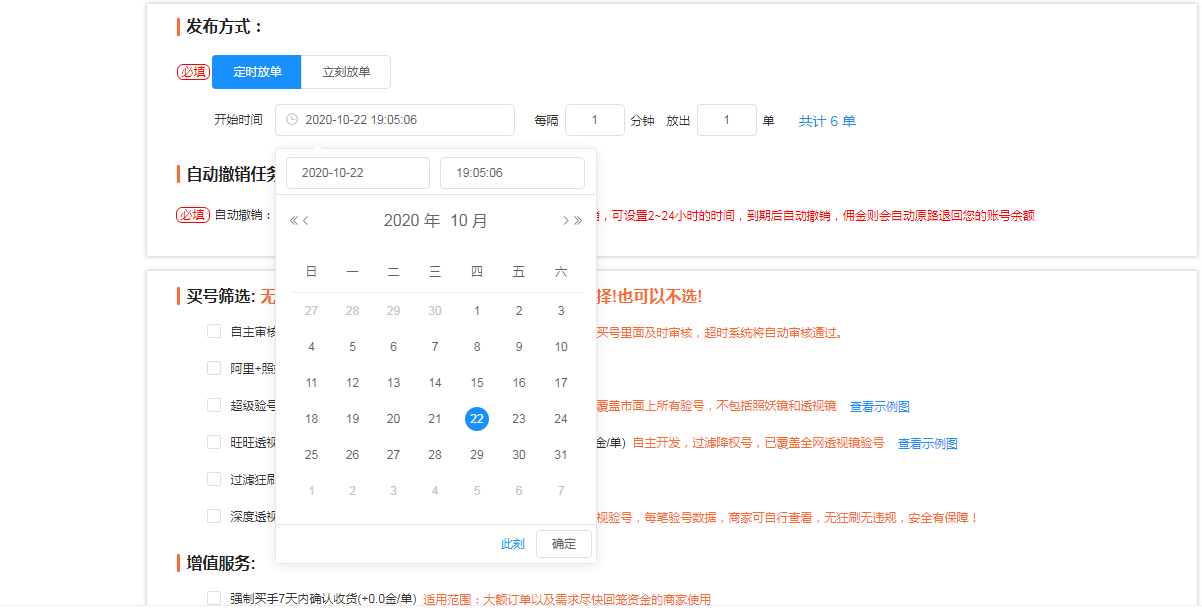1202x611 pixels.
Task: Pick October 15 in the calendar
Action: (477, 383)
